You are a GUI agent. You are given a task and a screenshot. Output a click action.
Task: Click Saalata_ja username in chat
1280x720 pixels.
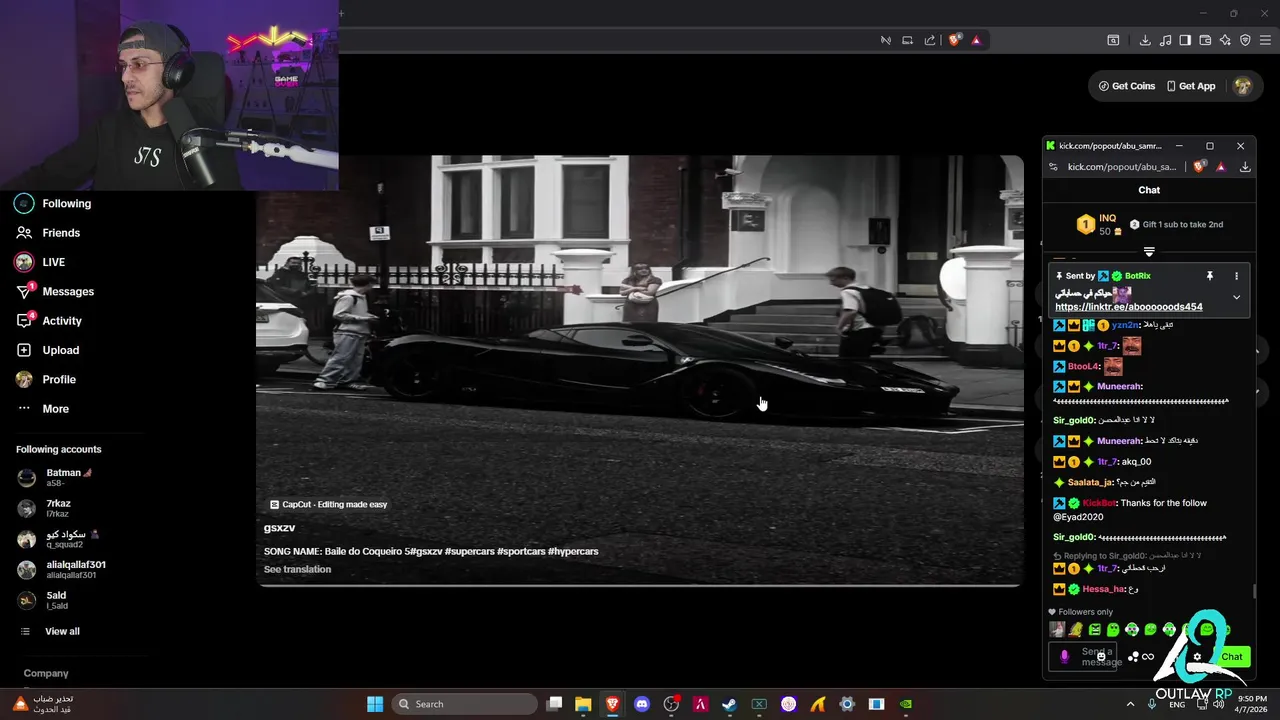(x=1090, y=482)
